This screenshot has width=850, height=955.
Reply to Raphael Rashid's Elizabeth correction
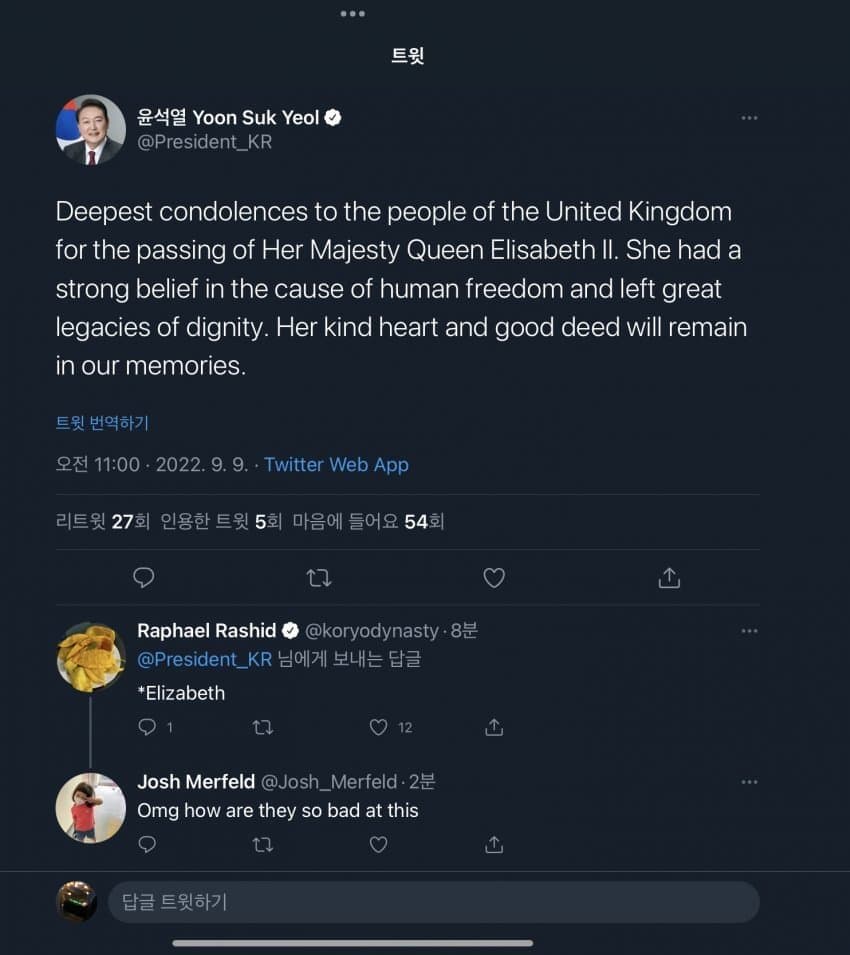pos(147,728)
